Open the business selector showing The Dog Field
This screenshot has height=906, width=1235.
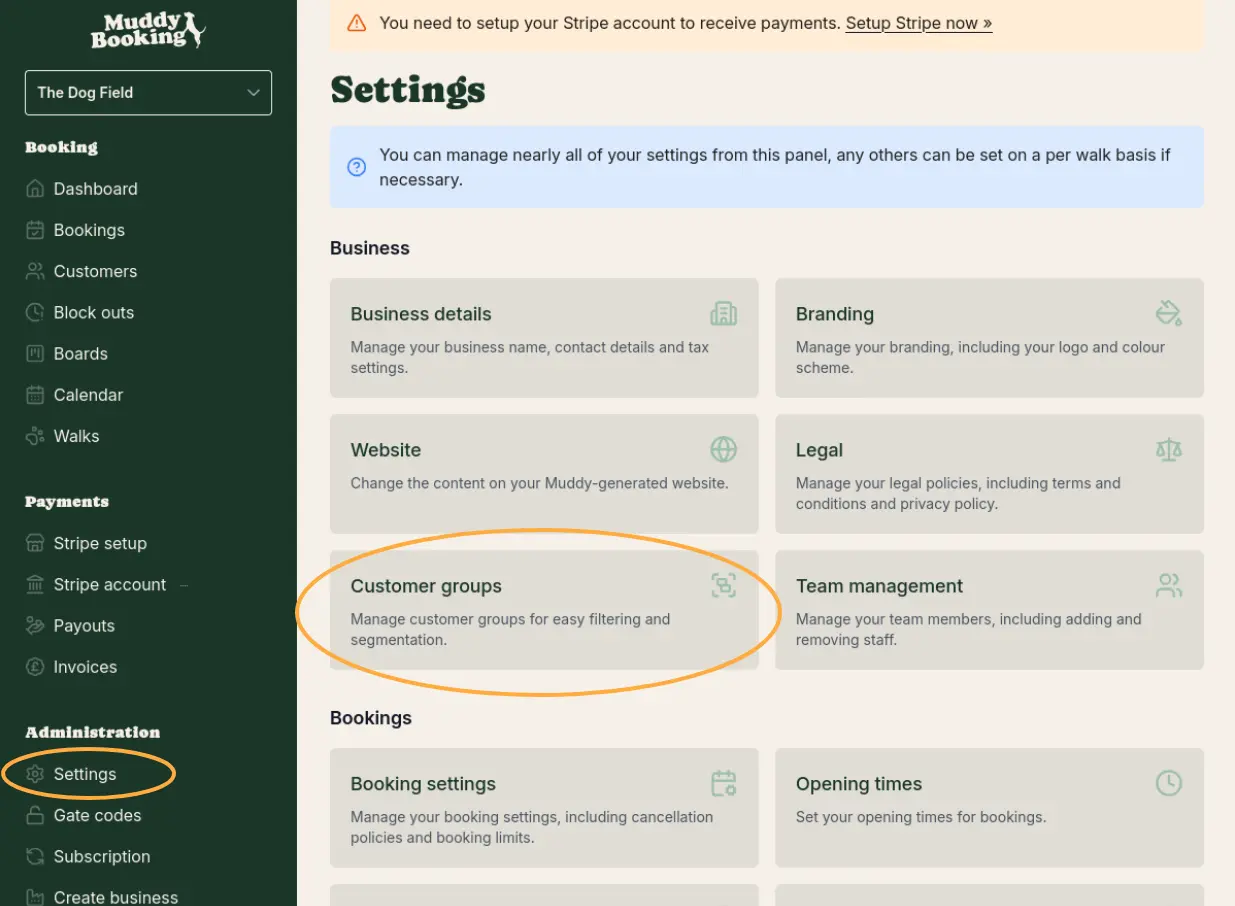148,92
